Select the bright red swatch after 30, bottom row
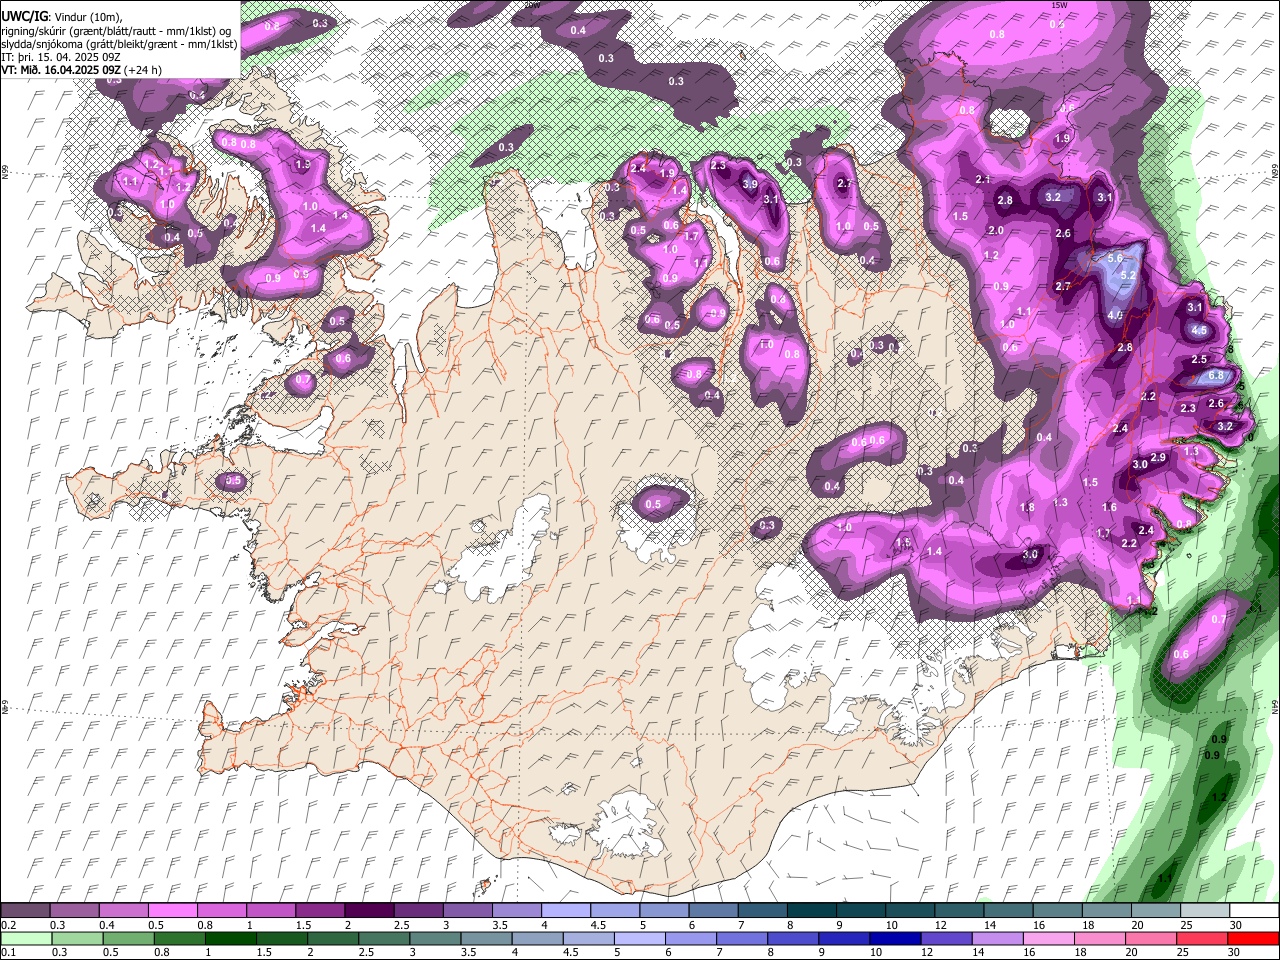The image size is (1280, 960). click(x=1255, y=939)
